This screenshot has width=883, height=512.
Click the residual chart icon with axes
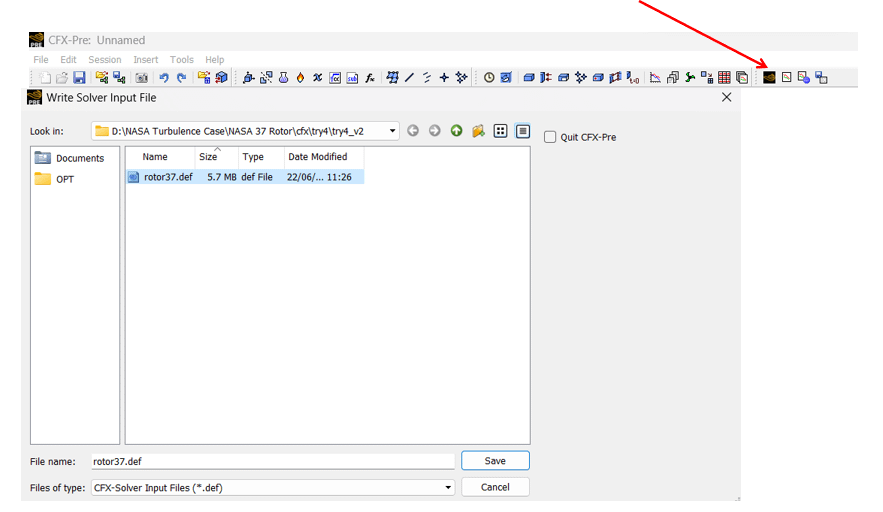(x=655, y=78)
